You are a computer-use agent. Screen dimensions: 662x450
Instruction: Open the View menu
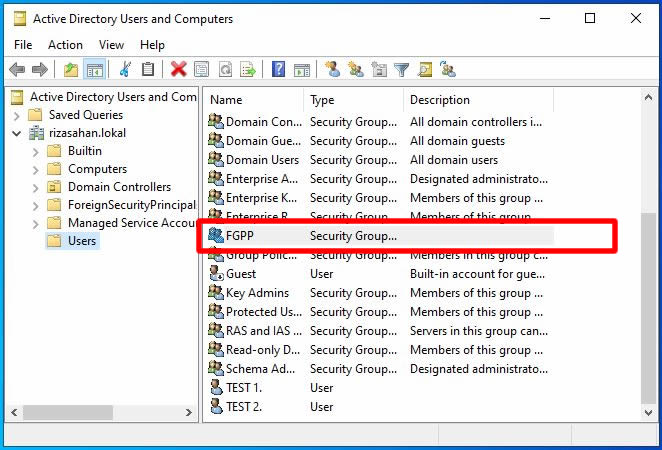click(x=111, y=45)
